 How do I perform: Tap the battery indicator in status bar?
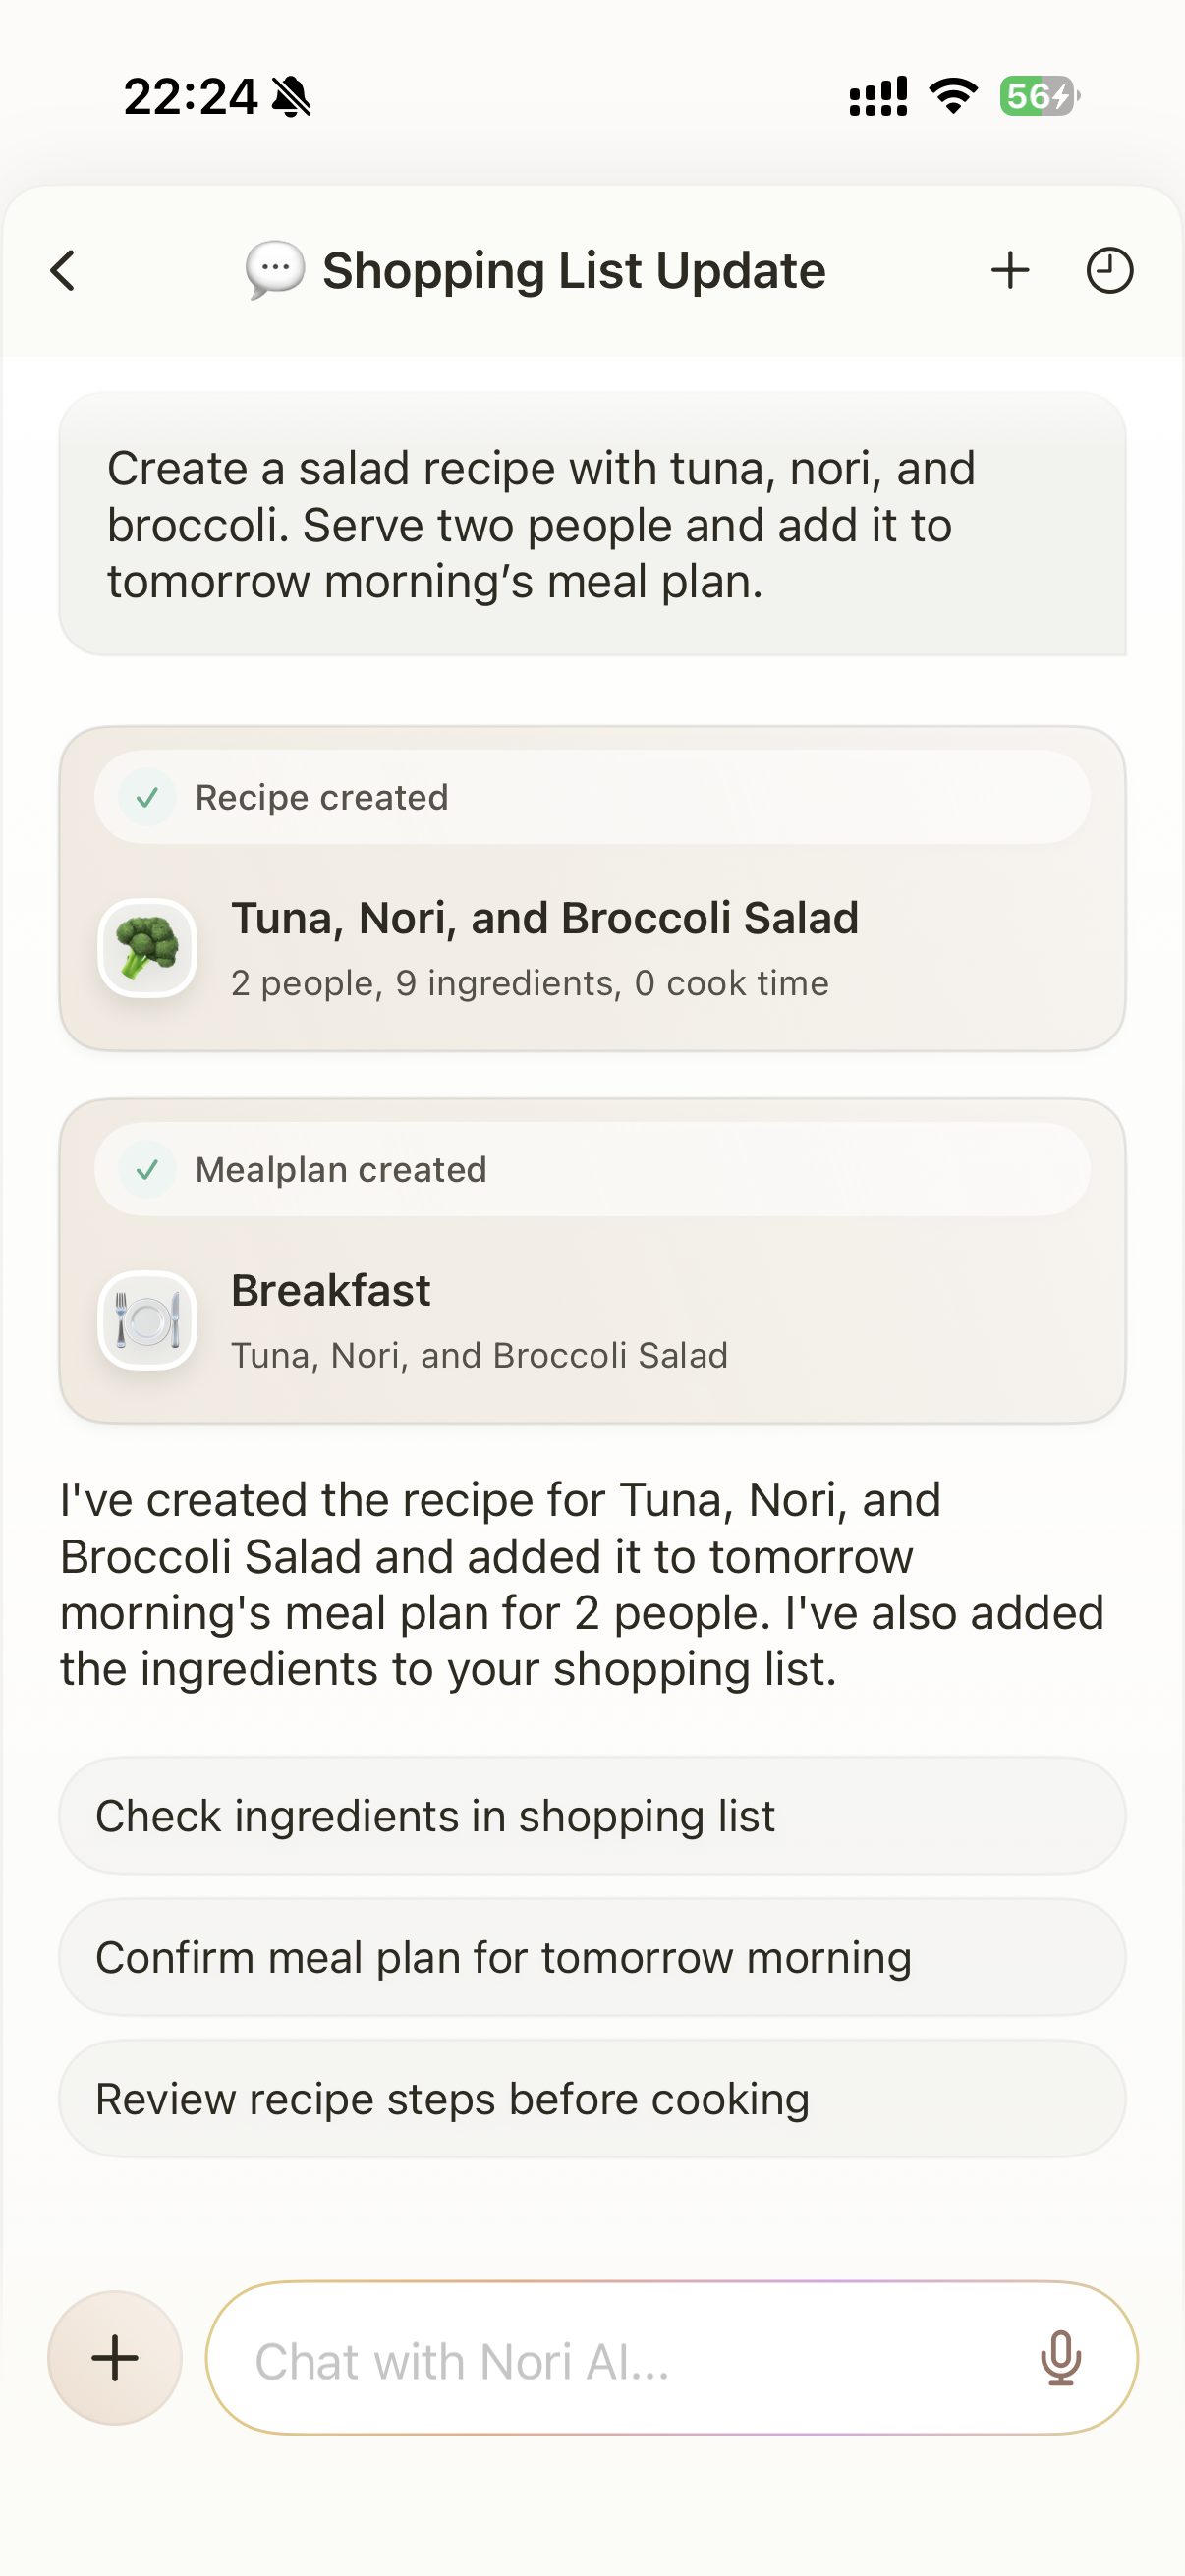pos(1039,97)
